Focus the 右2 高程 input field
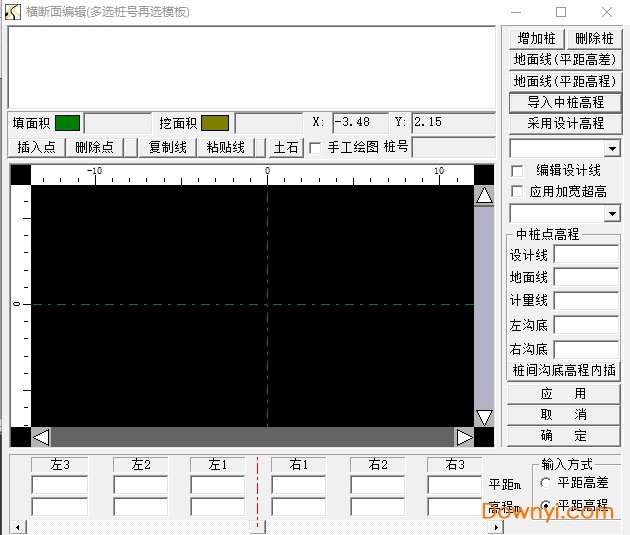 [x=378, y=507]
